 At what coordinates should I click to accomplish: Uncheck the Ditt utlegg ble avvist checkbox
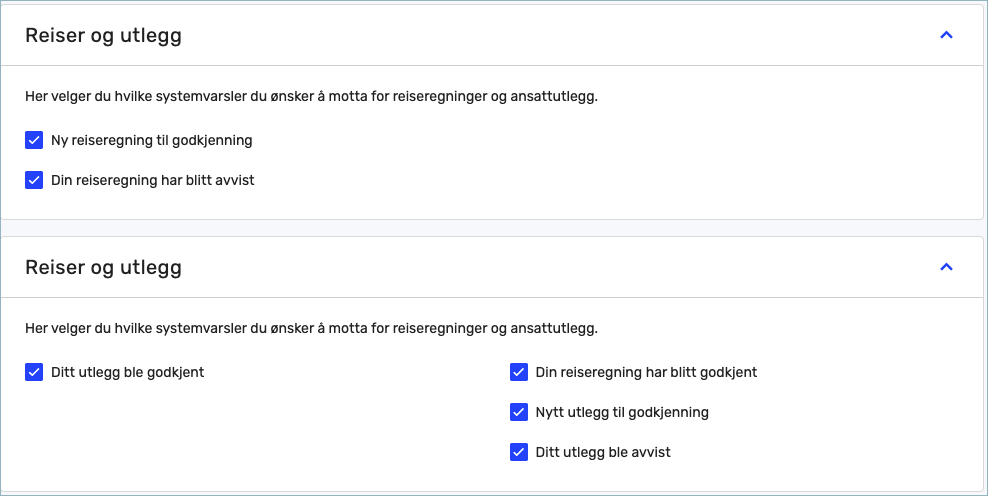[519, 452]
